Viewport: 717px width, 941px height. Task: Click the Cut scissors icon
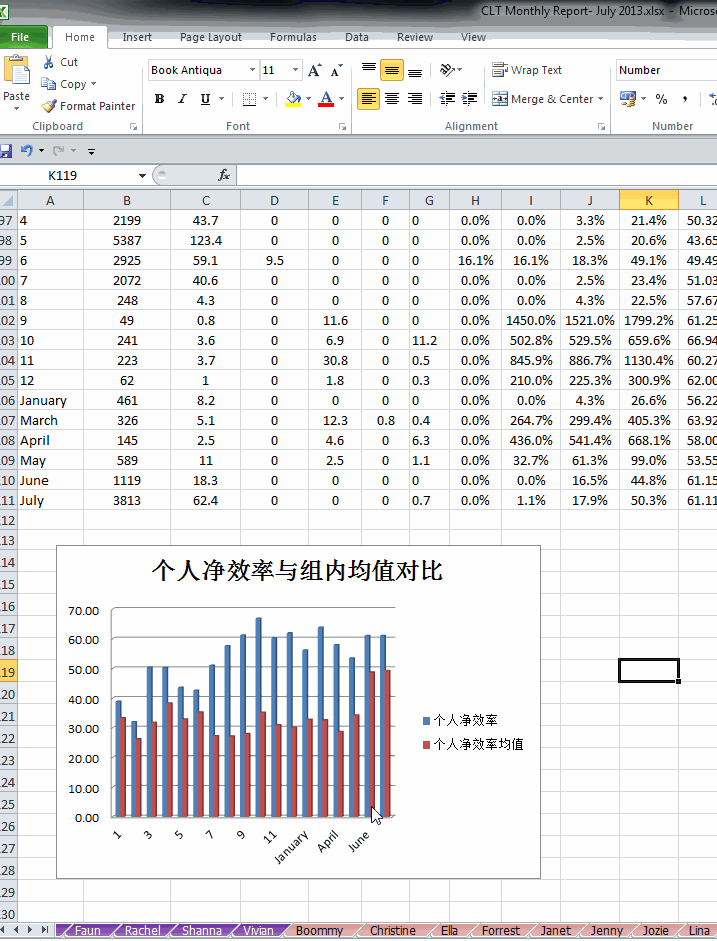pyautogui.click(x=49, y=62)
